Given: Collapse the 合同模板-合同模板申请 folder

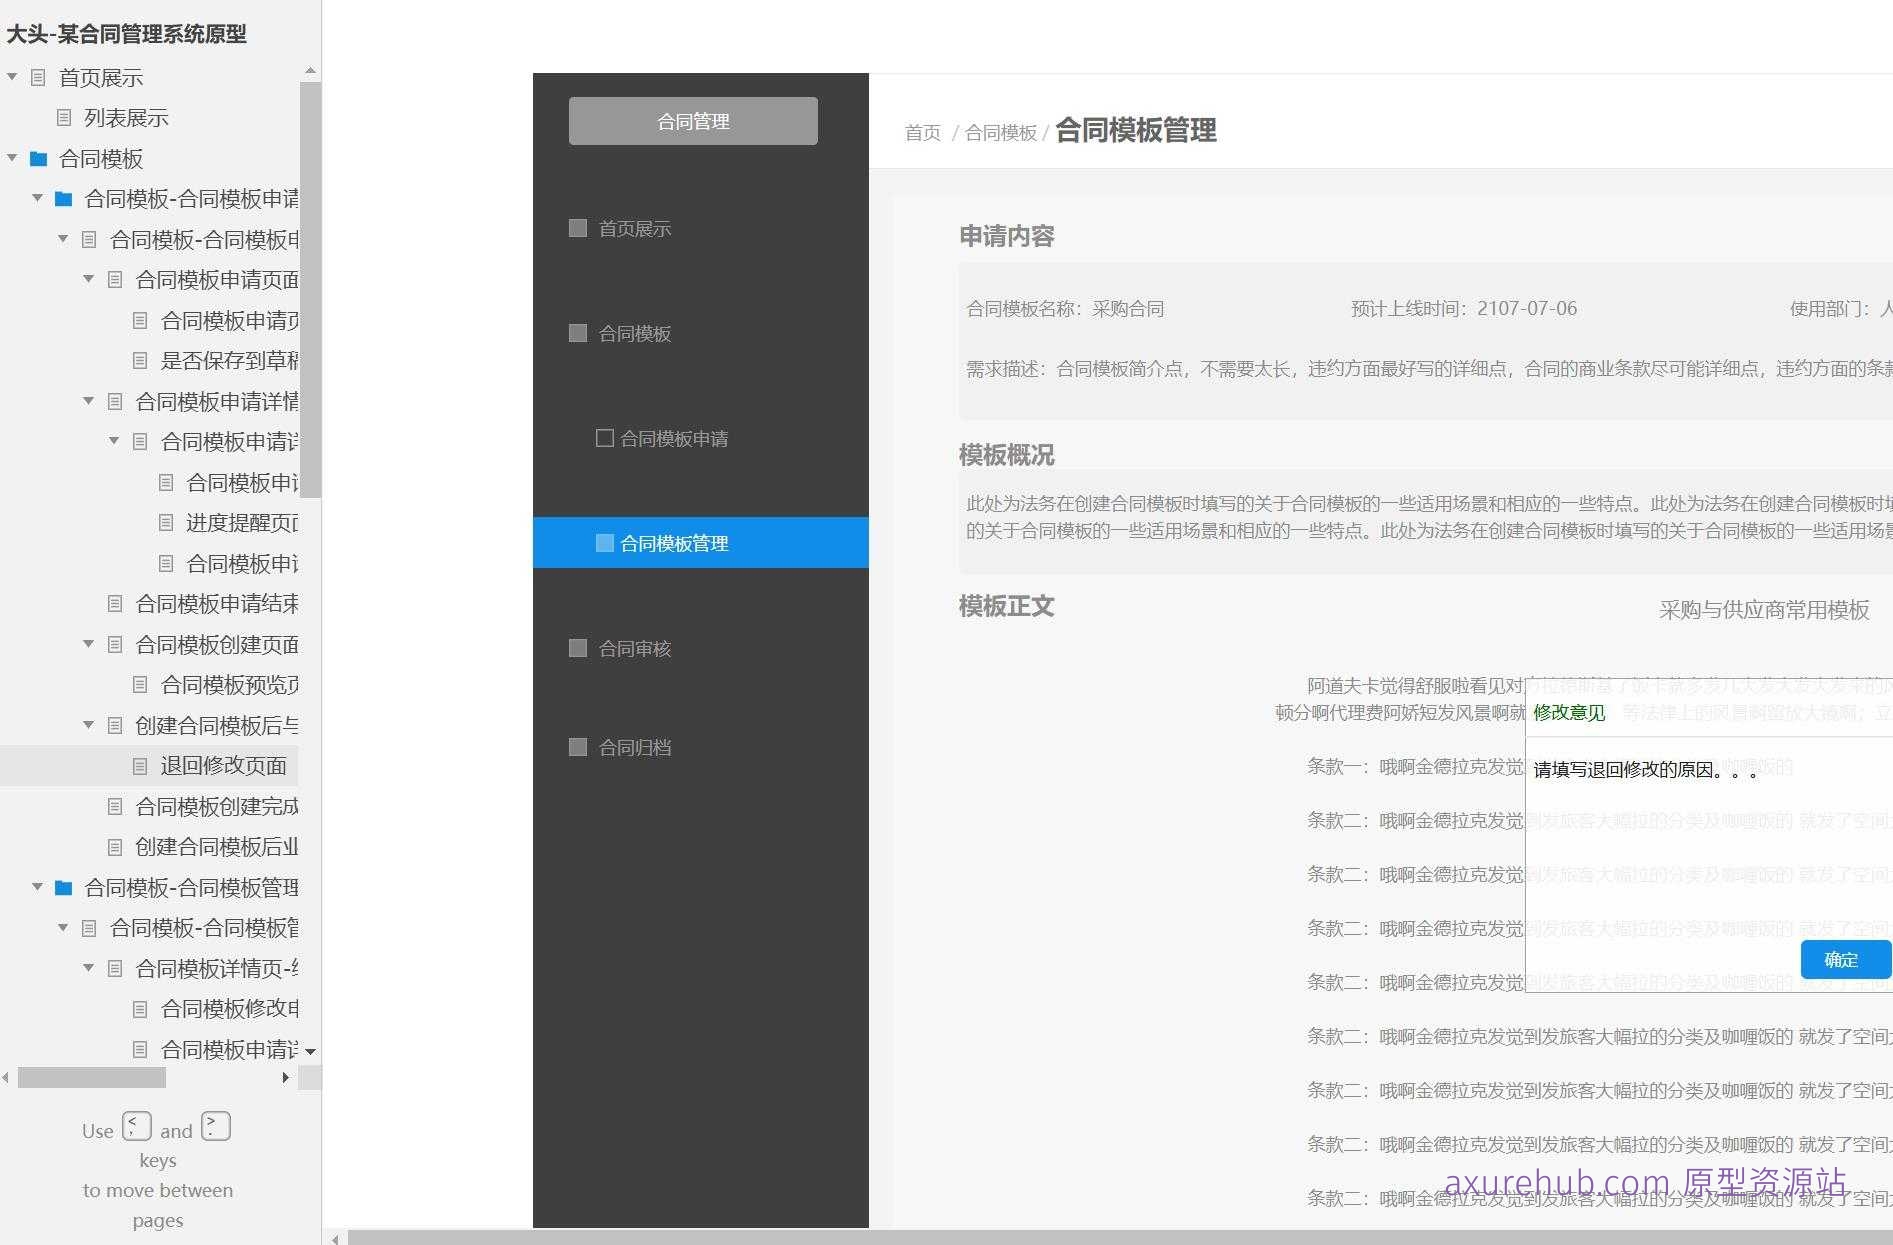Looking at the screenshot, I should click(x=37, y=198).
